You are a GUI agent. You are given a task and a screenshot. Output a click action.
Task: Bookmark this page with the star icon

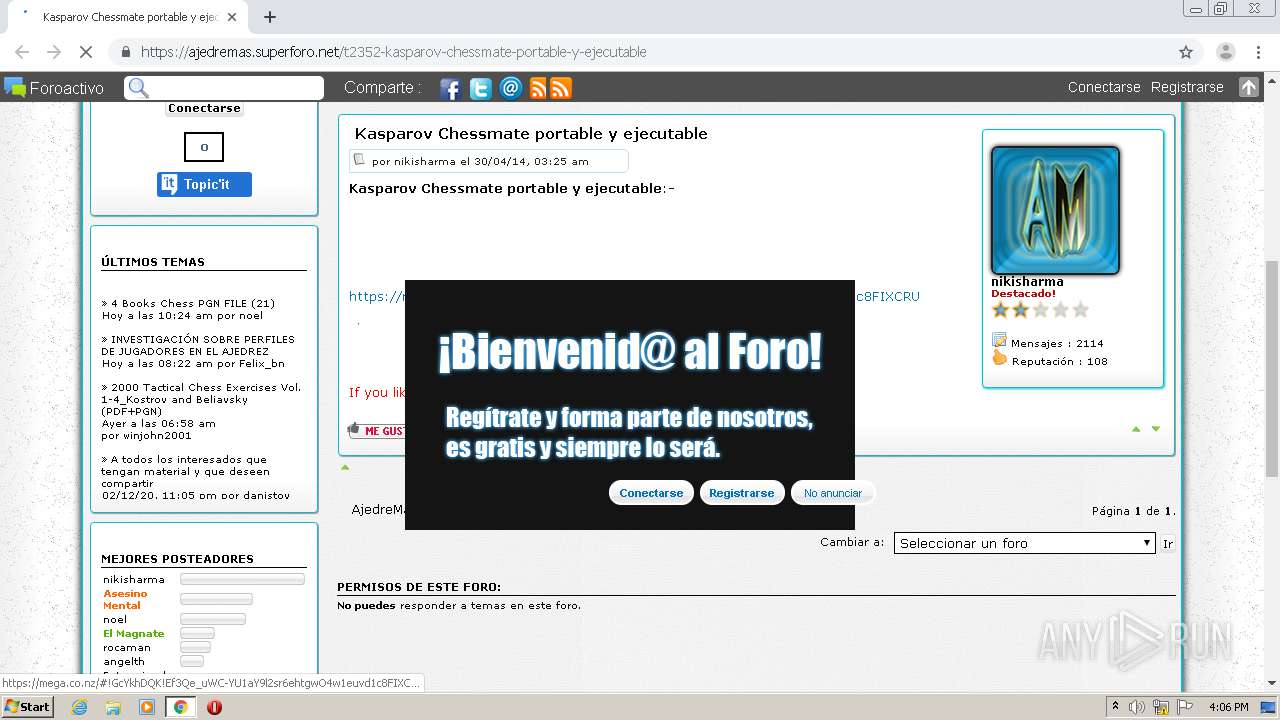[x=1186, y=52]
